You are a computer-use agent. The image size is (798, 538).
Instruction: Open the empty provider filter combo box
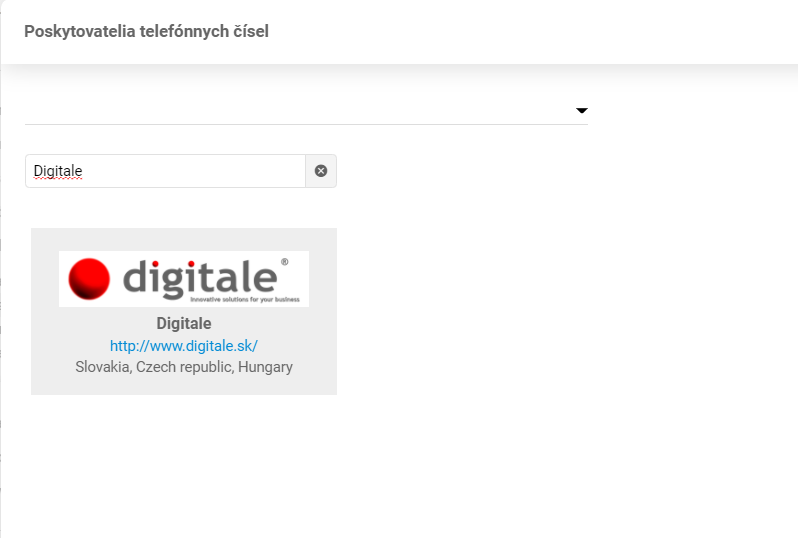[300, 110]
